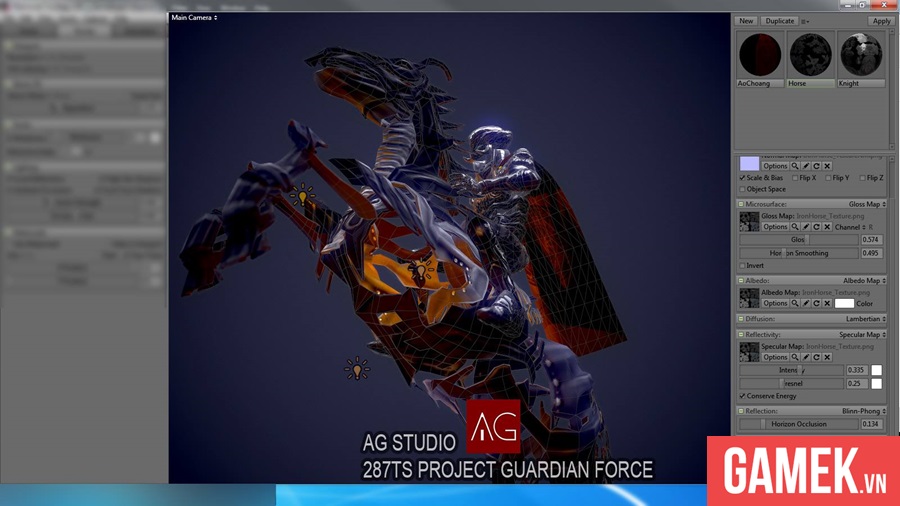Click the white Albedo Color swatch

[x=844, y=303]
